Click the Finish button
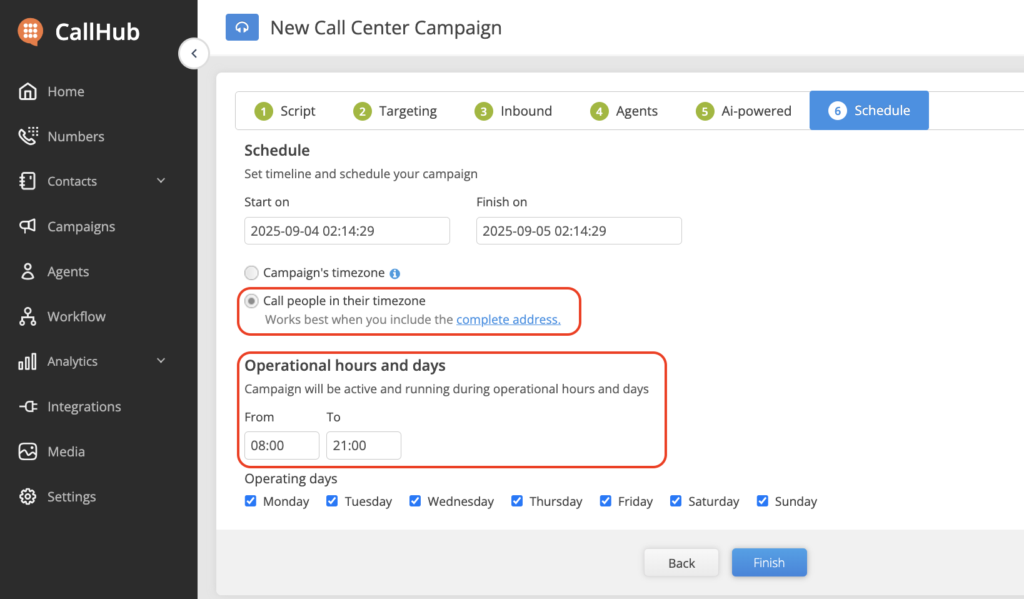This screenshot has width=1024, height=599. (768, 563)
